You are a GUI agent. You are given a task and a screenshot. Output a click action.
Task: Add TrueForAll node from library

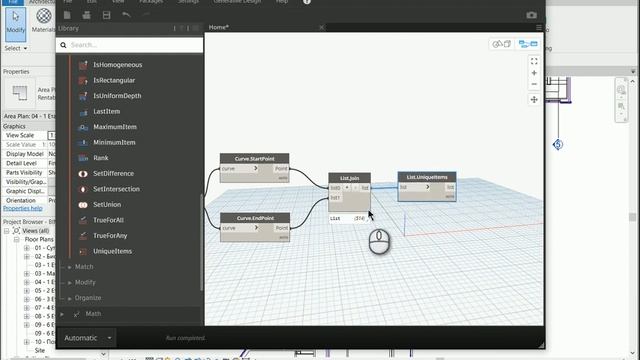pyautogui.click(x=108, y=220)
